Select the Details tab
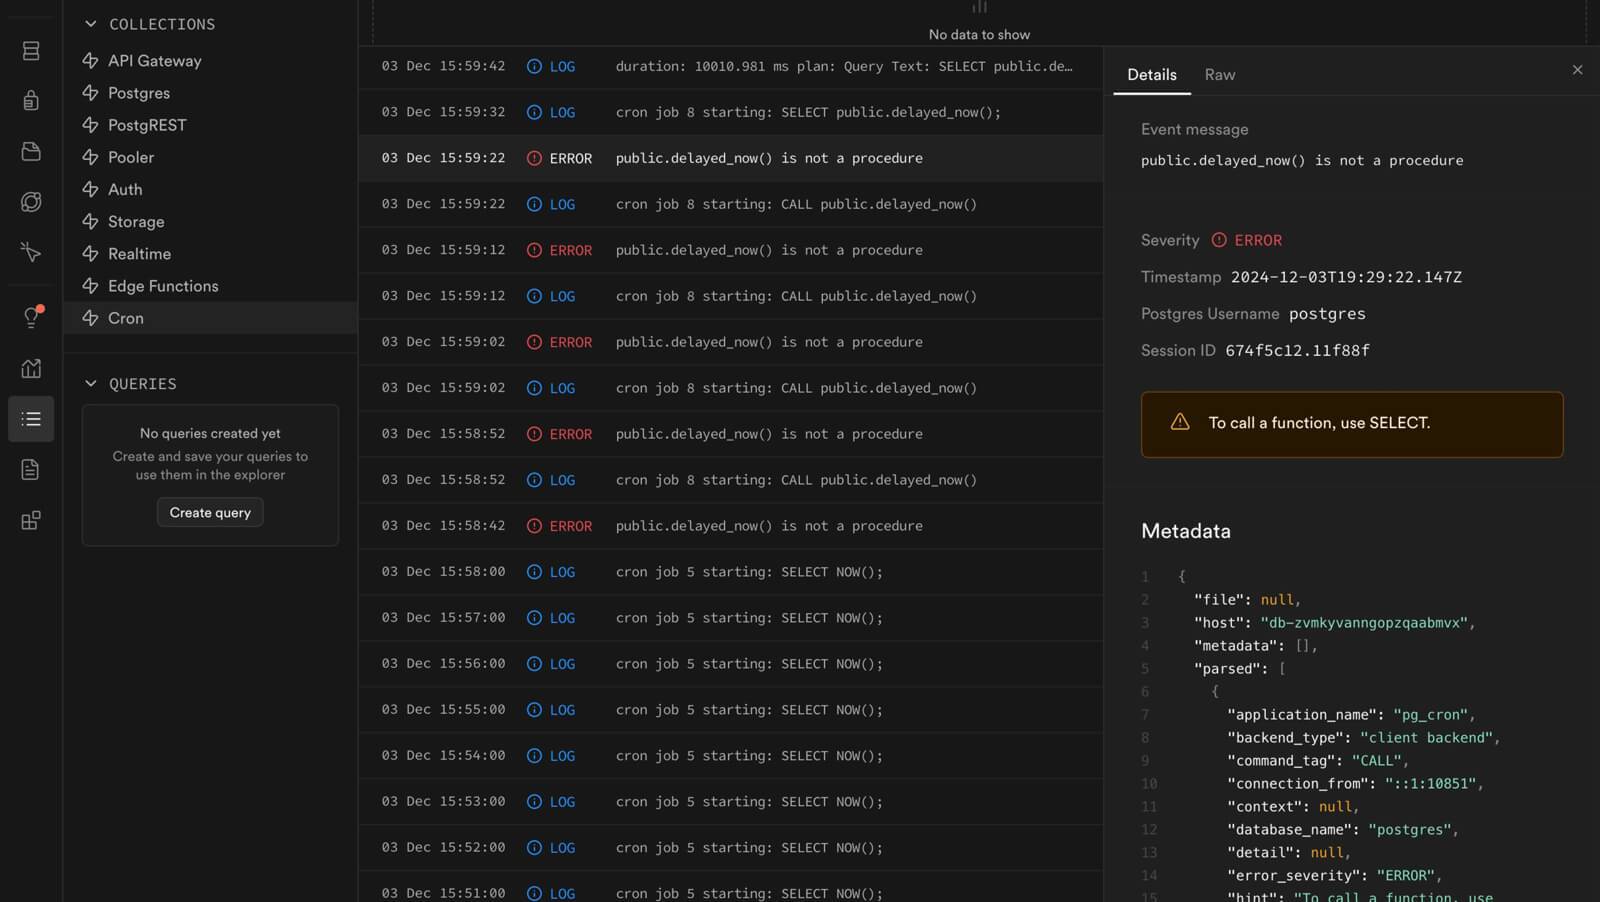Viewport: 1600px width, 902px height. (x=1151, y=74)
